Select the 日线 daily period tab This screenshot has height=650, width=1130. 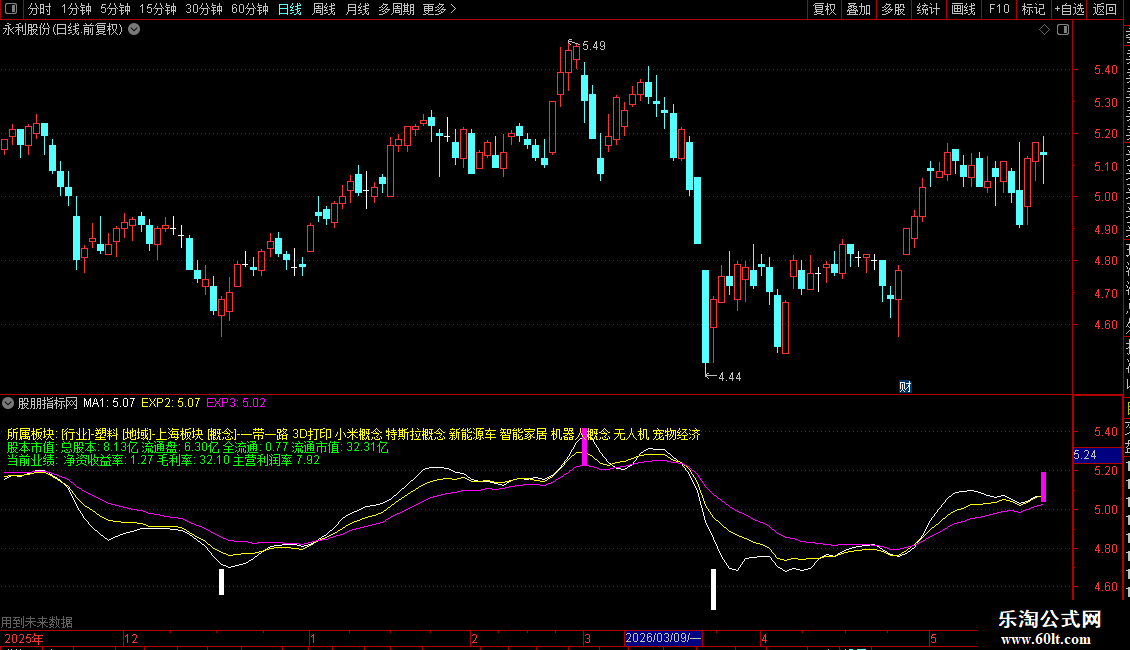pos(290,9)
